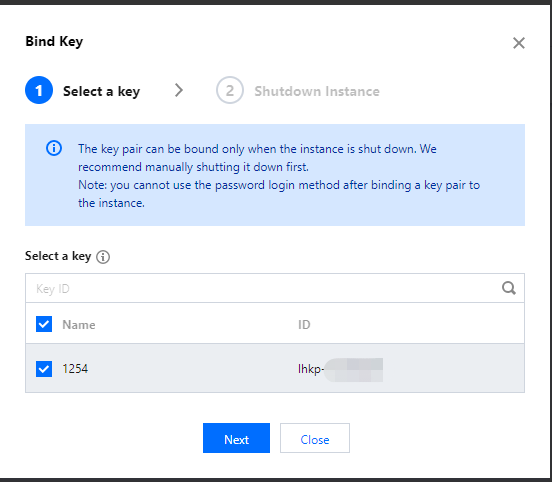Focus the Key ID search field
This screenshot has width=552, height=482.
(x=275, y=288)
